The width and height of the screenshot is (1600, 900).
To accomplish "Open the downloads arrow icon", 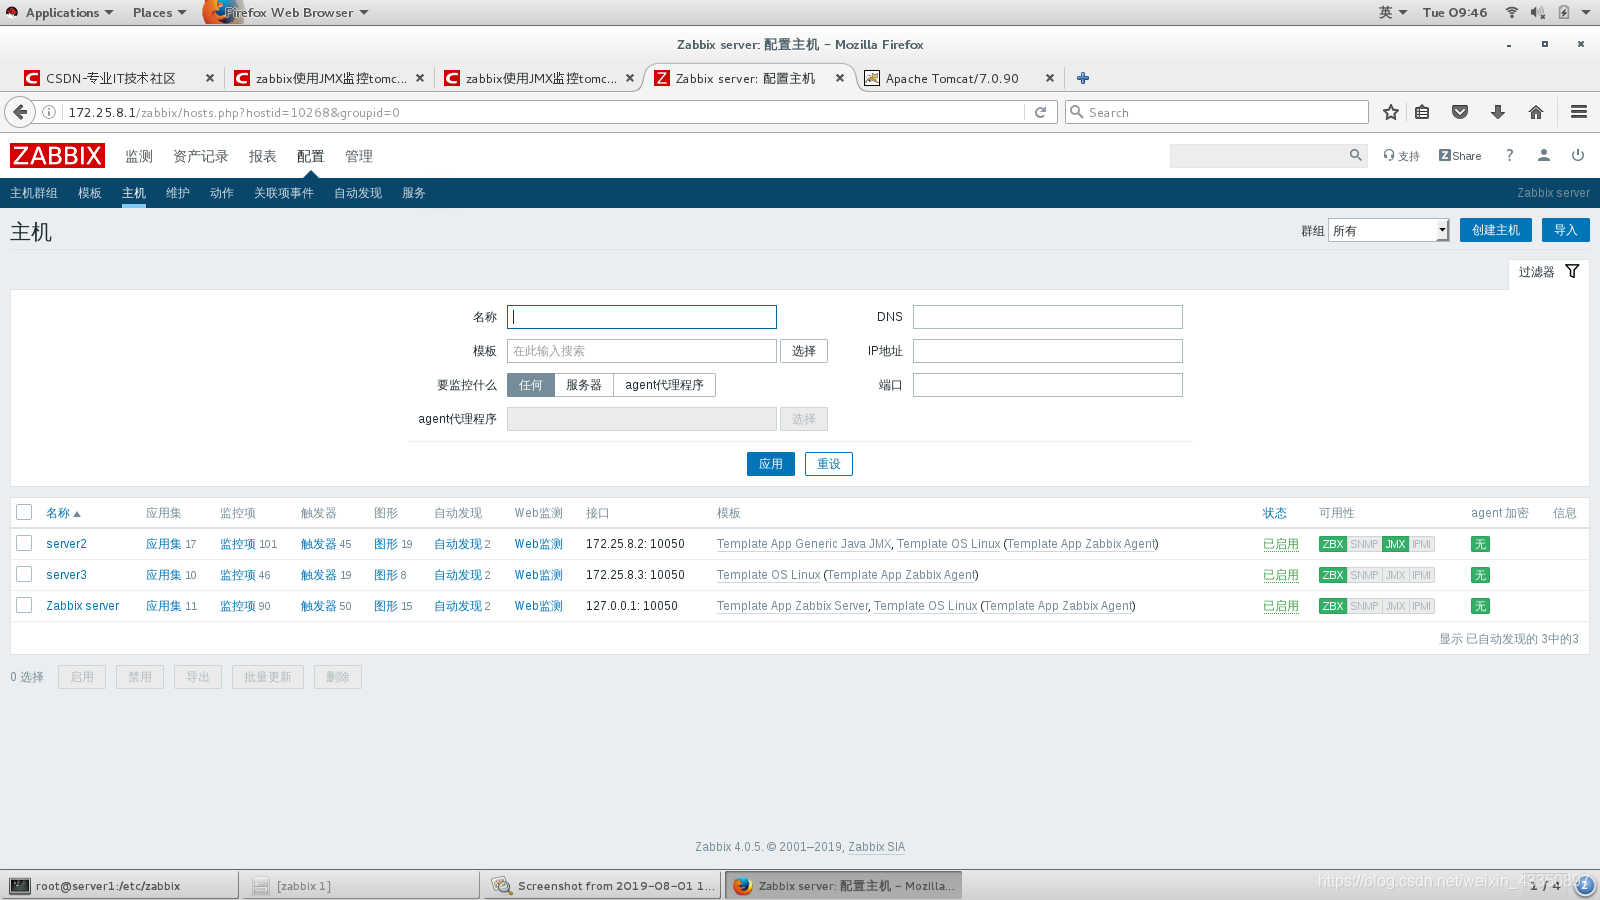I will [x=1498, y=112].
